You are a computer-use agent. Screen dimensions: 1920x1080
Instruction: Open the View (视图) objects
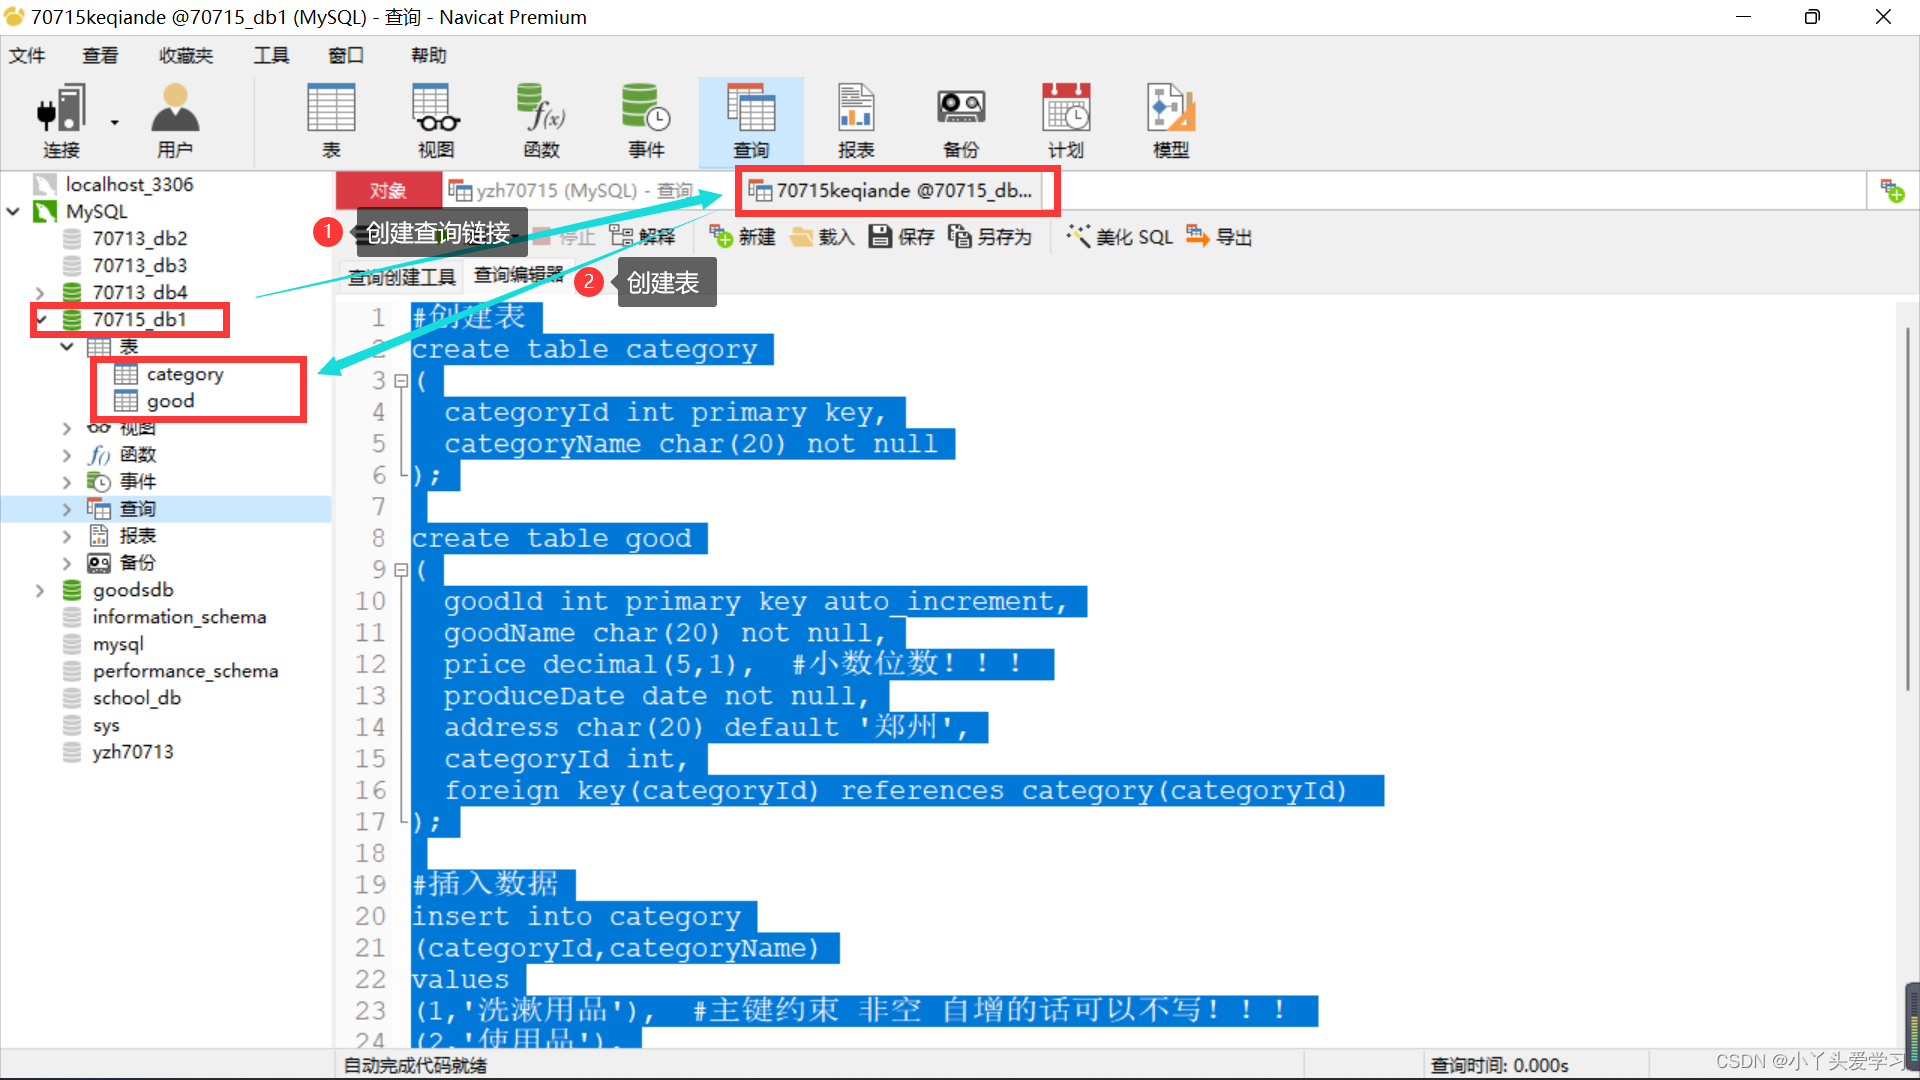click(436, 121)
